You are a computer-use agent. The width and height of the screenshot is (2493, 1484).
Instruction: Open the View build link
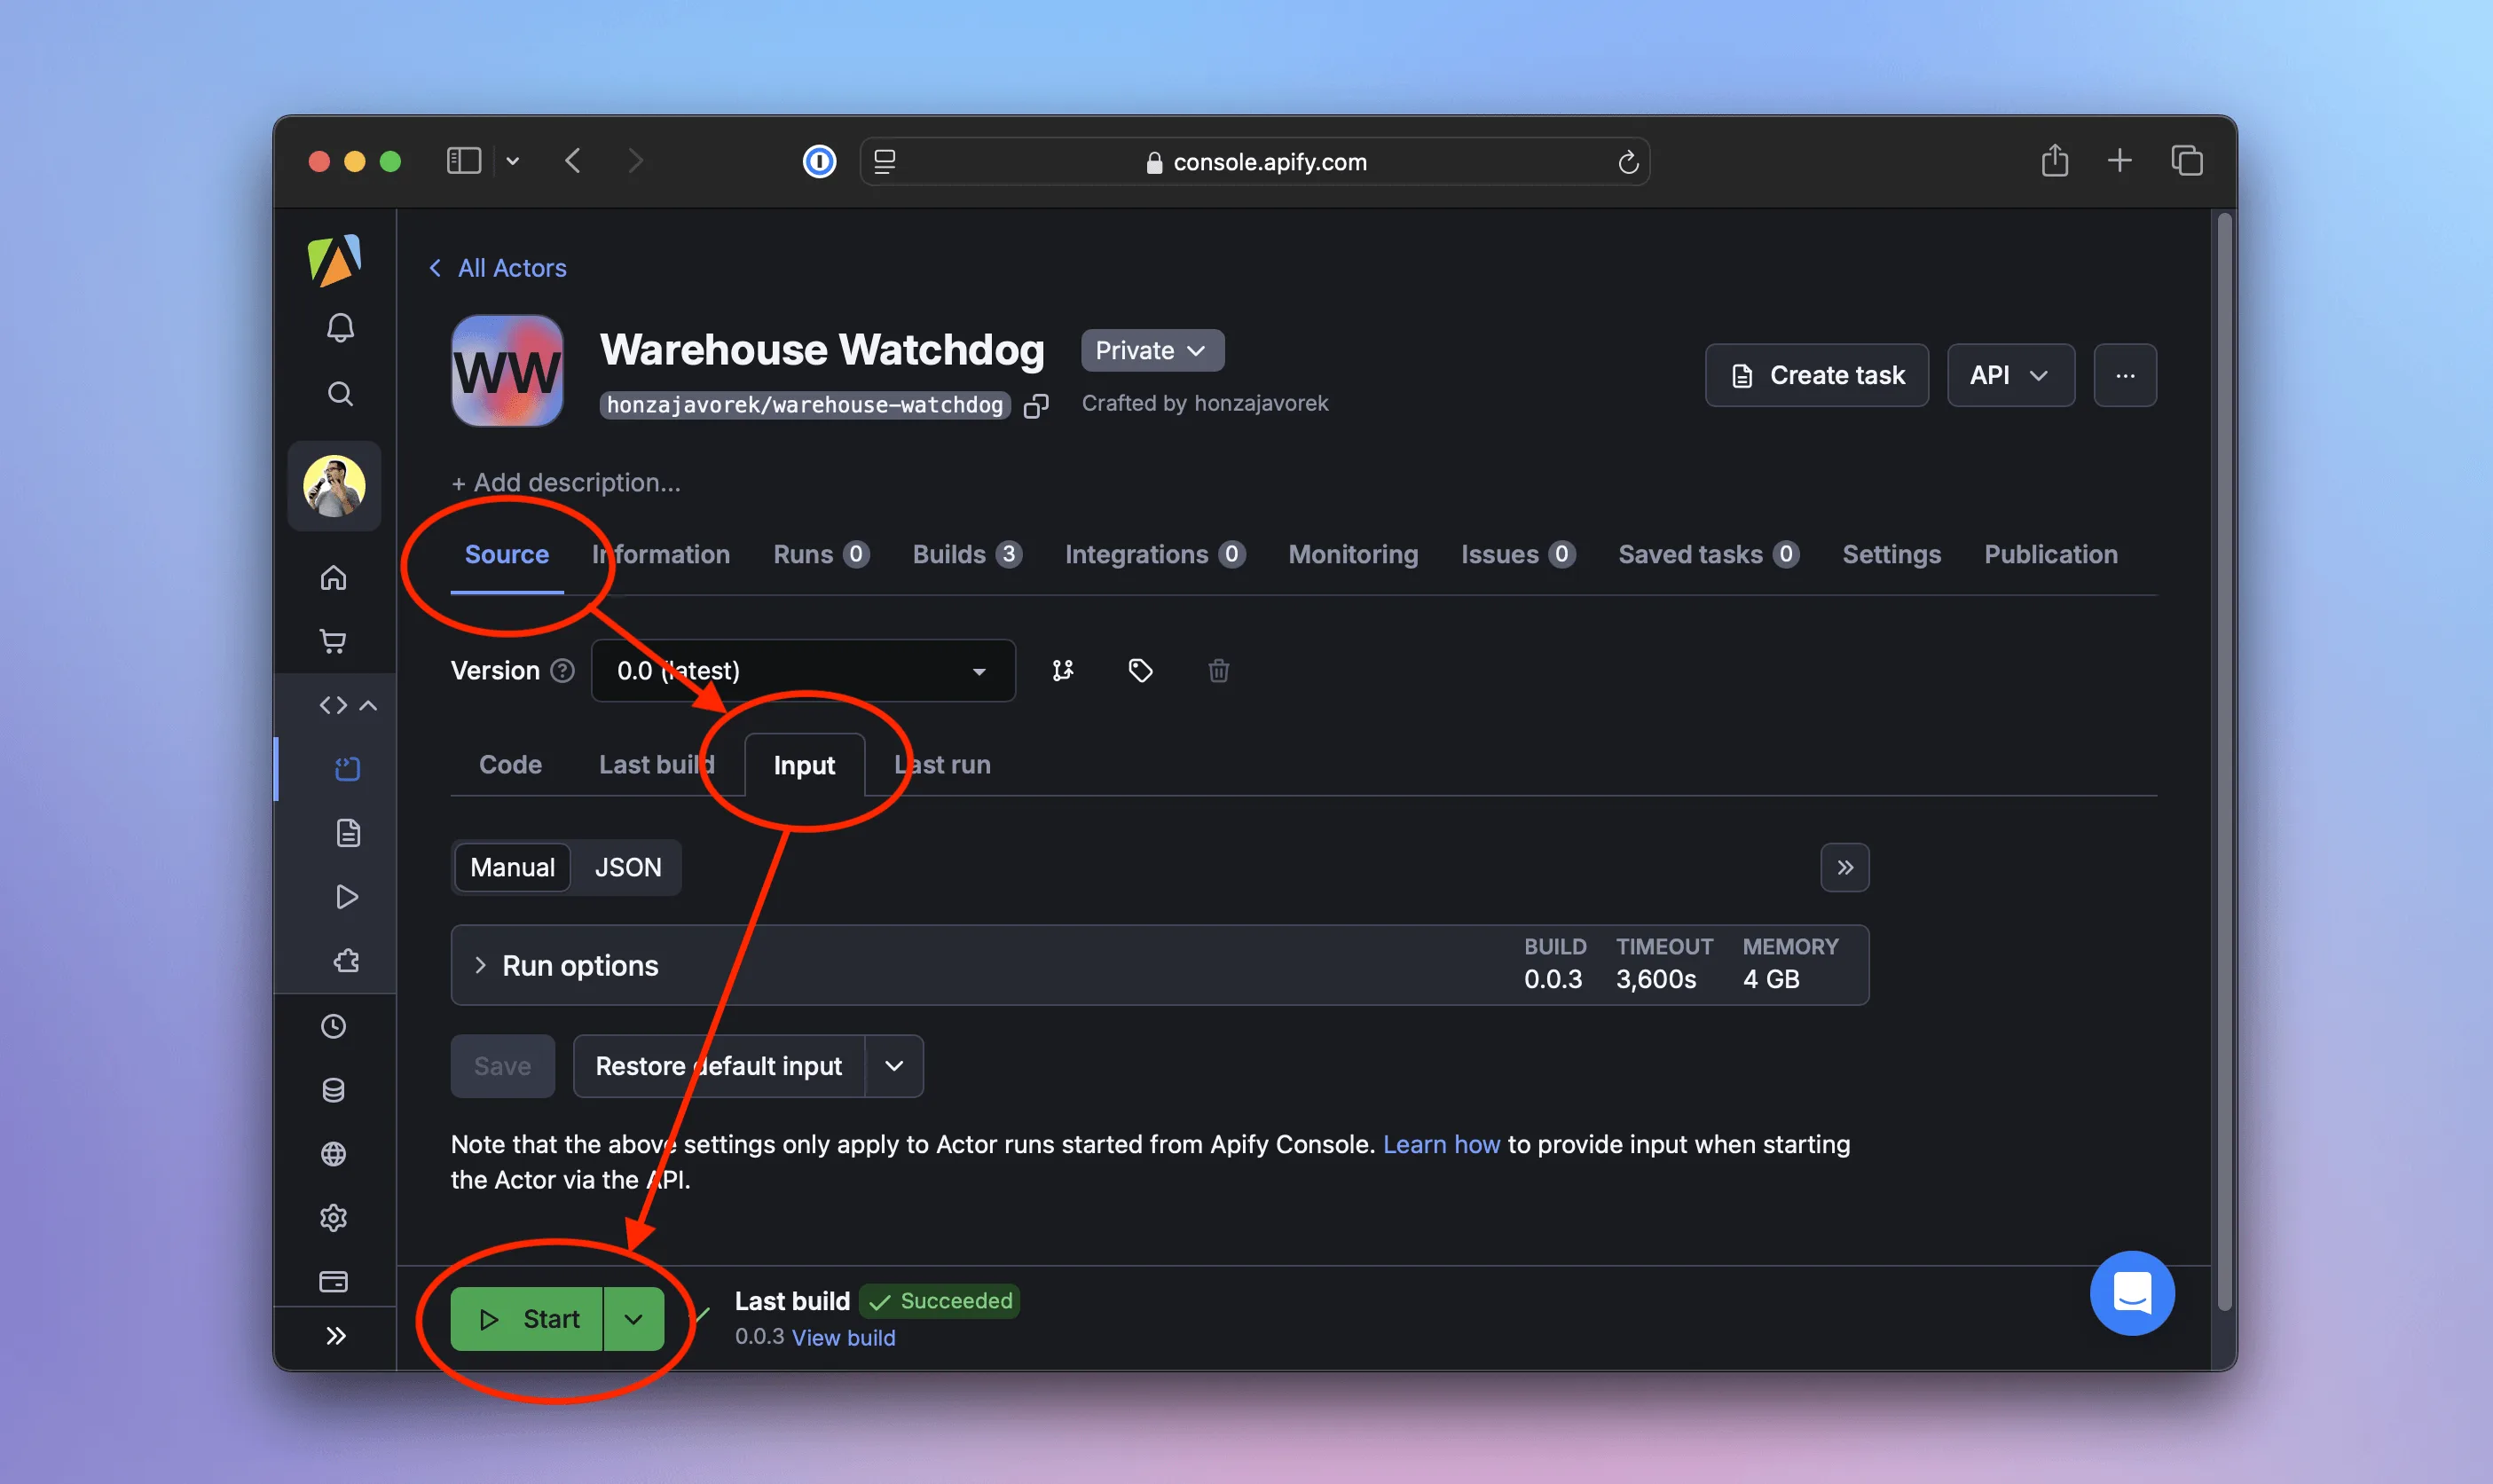click(x=843, y=1337)
